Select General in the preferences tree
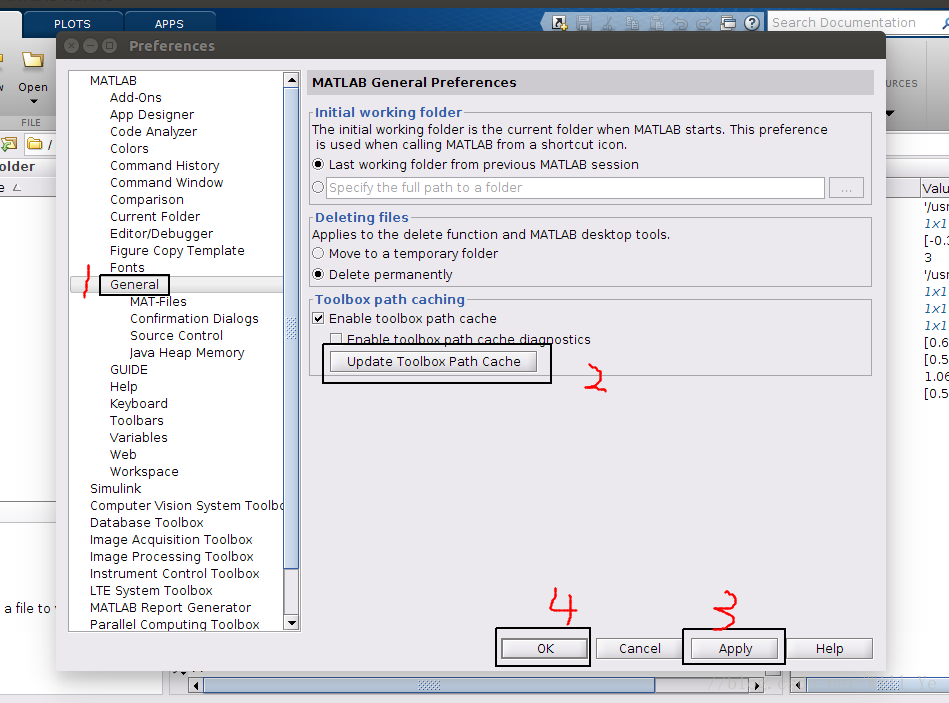The width and height of the screenshot is (949, 703). point(134,285)
